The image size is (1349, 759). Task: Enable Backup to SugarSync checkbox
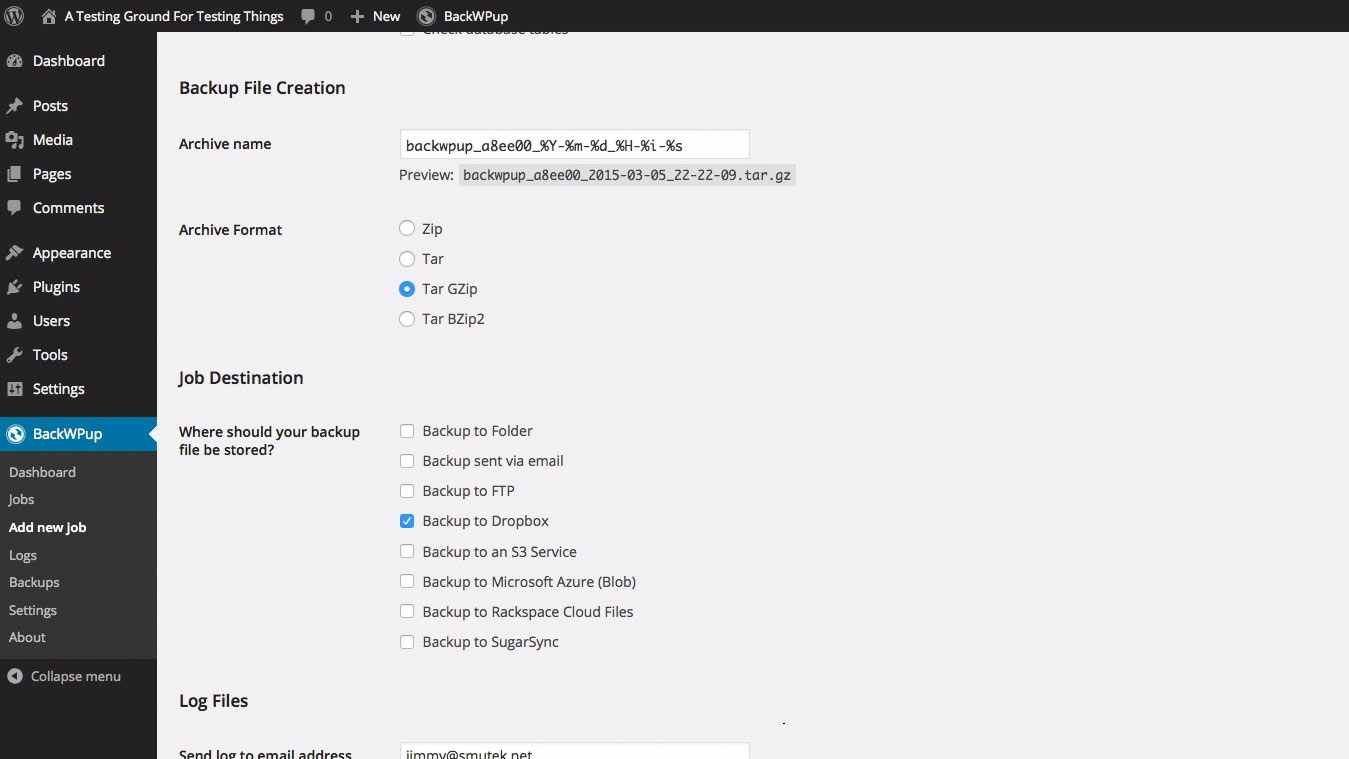point(407,642)
